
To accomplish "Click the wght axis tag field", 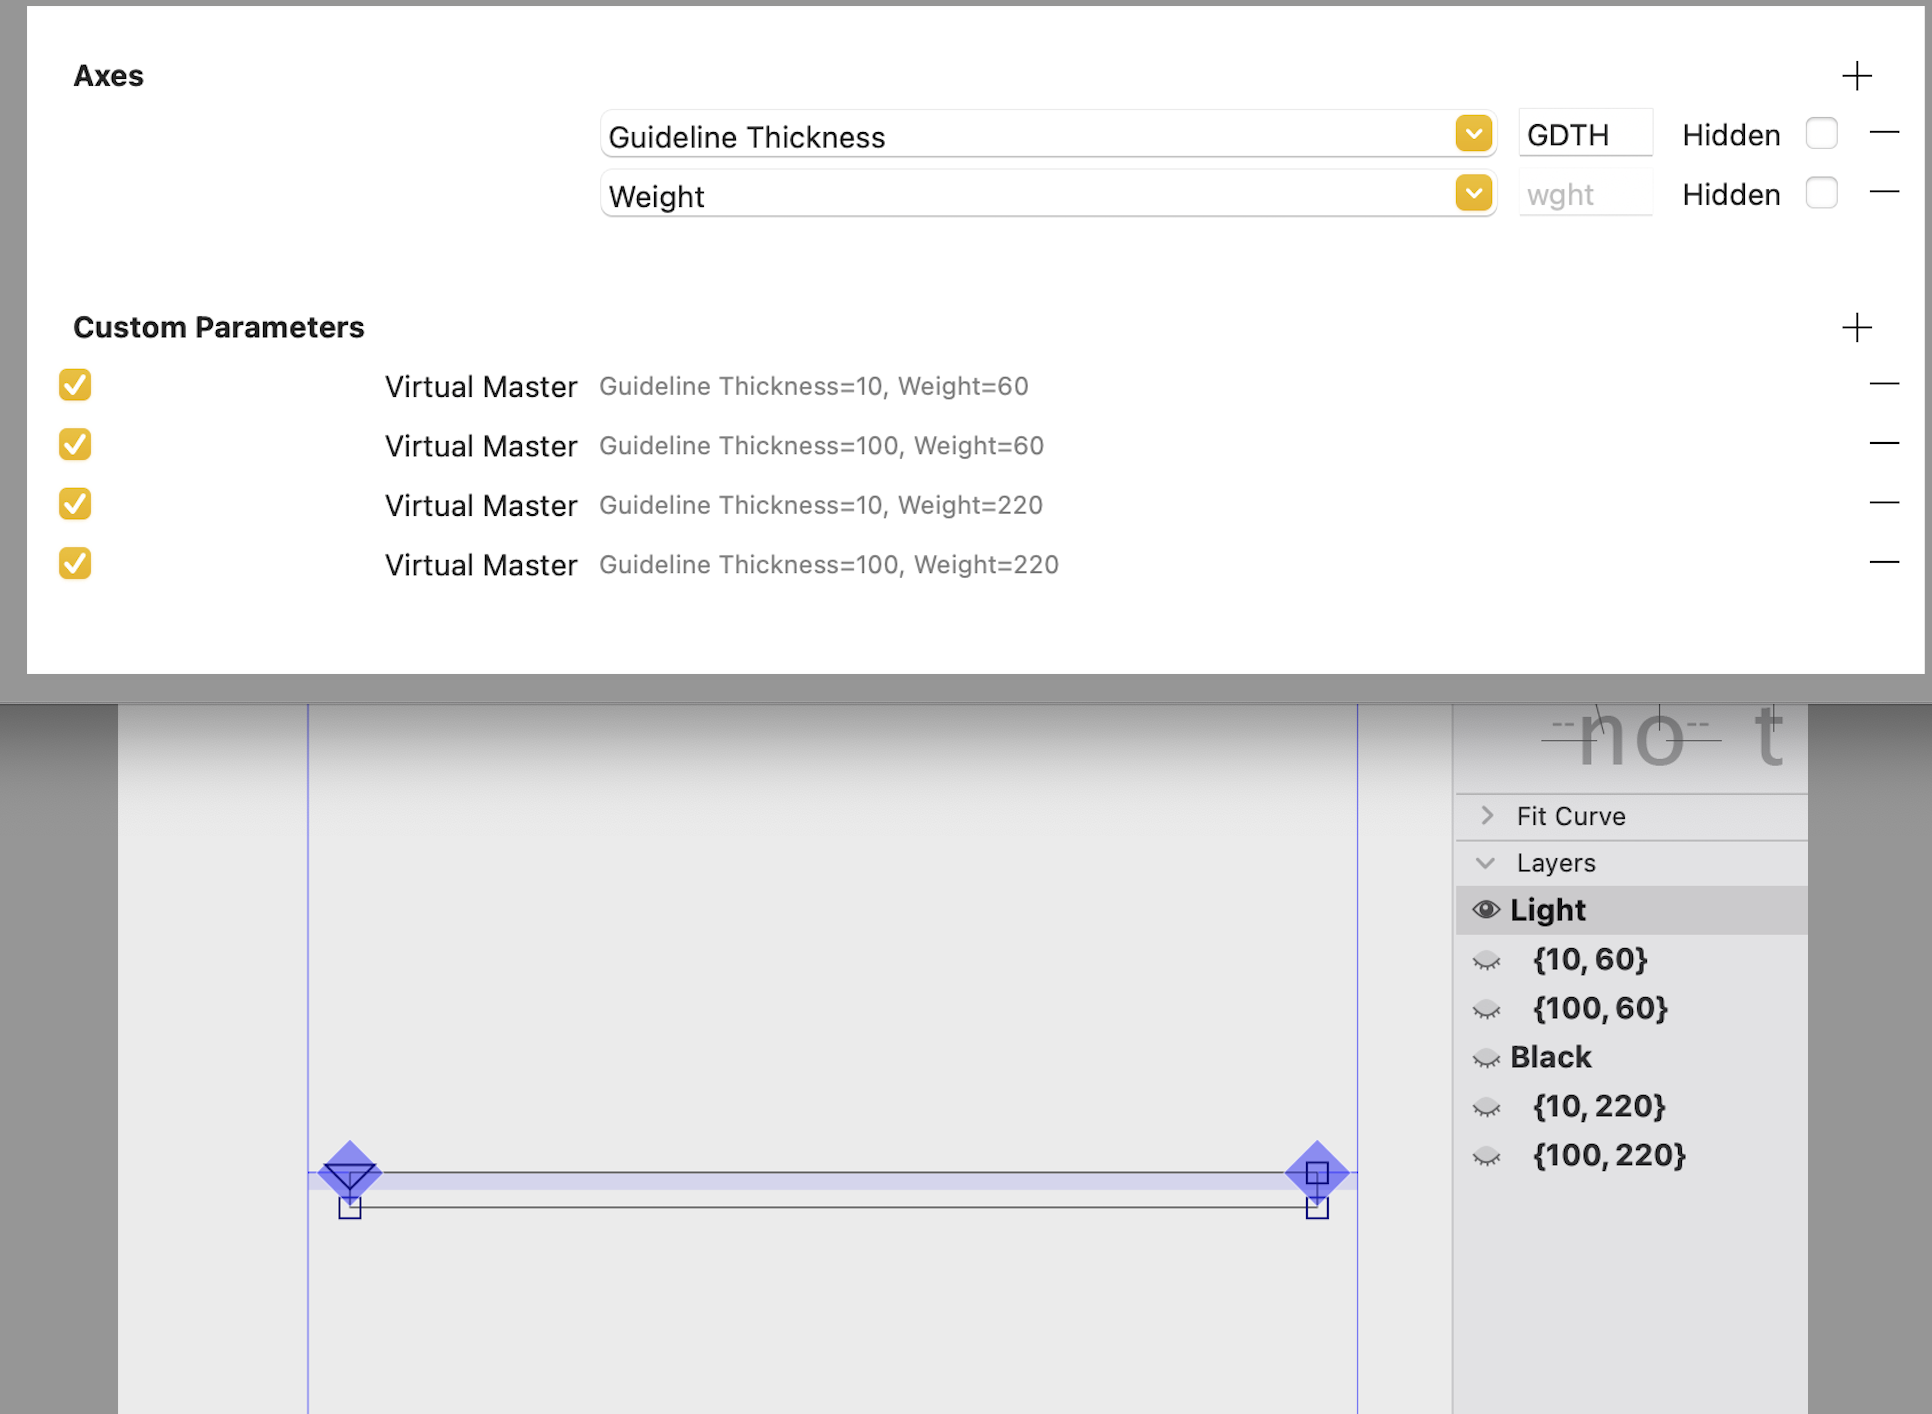I will coord(1585,192).
